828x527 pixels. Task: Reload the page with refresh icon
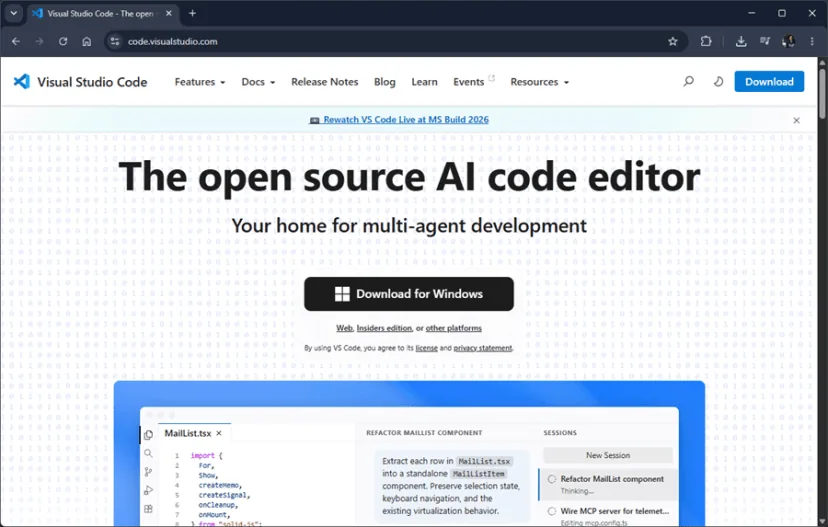(x=63, y=41)
